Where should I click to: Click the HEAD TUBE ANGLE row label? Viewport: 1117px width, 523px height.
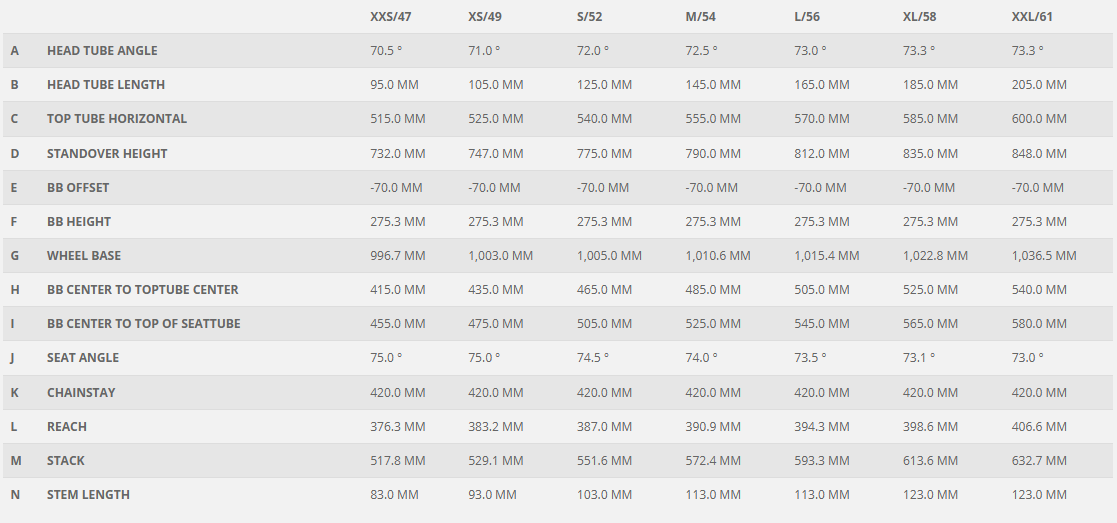point(102,51)
